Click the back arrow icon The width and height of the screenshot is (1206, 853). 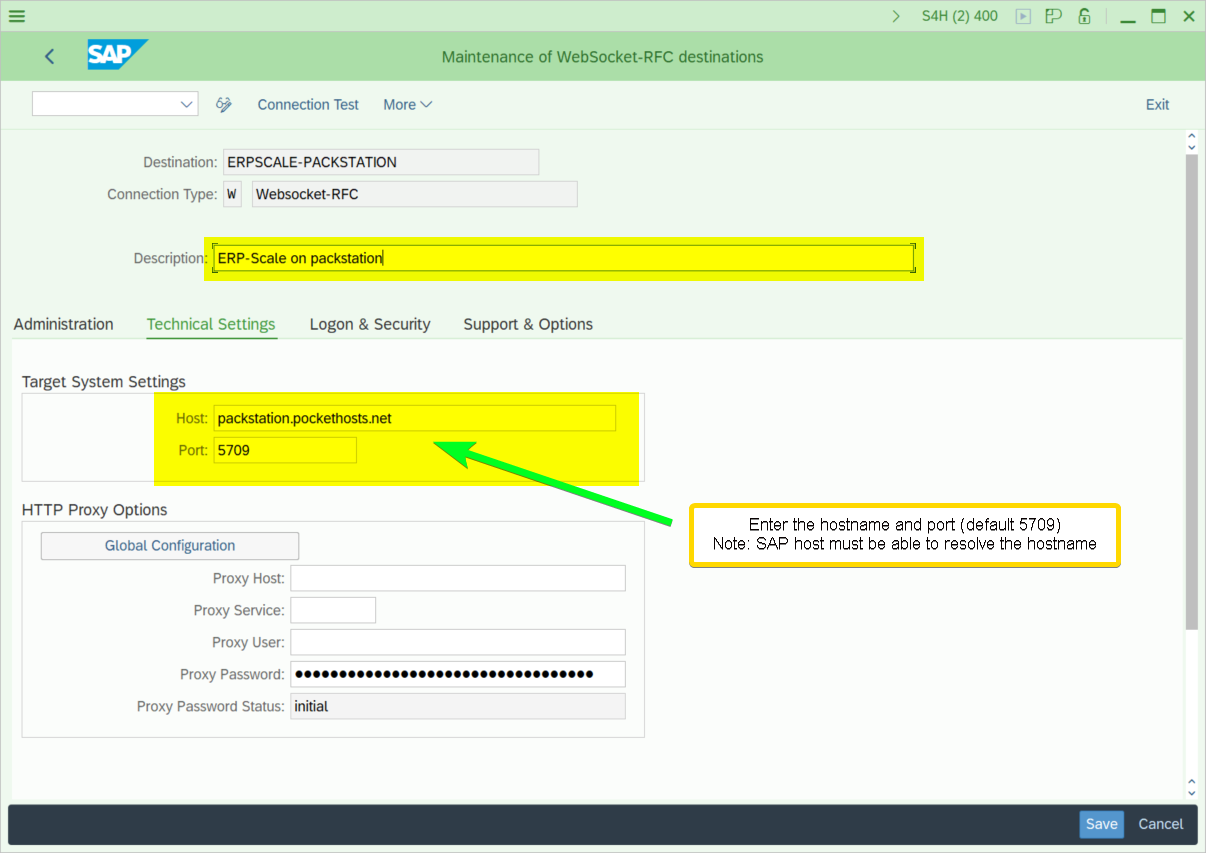point(50,57)
